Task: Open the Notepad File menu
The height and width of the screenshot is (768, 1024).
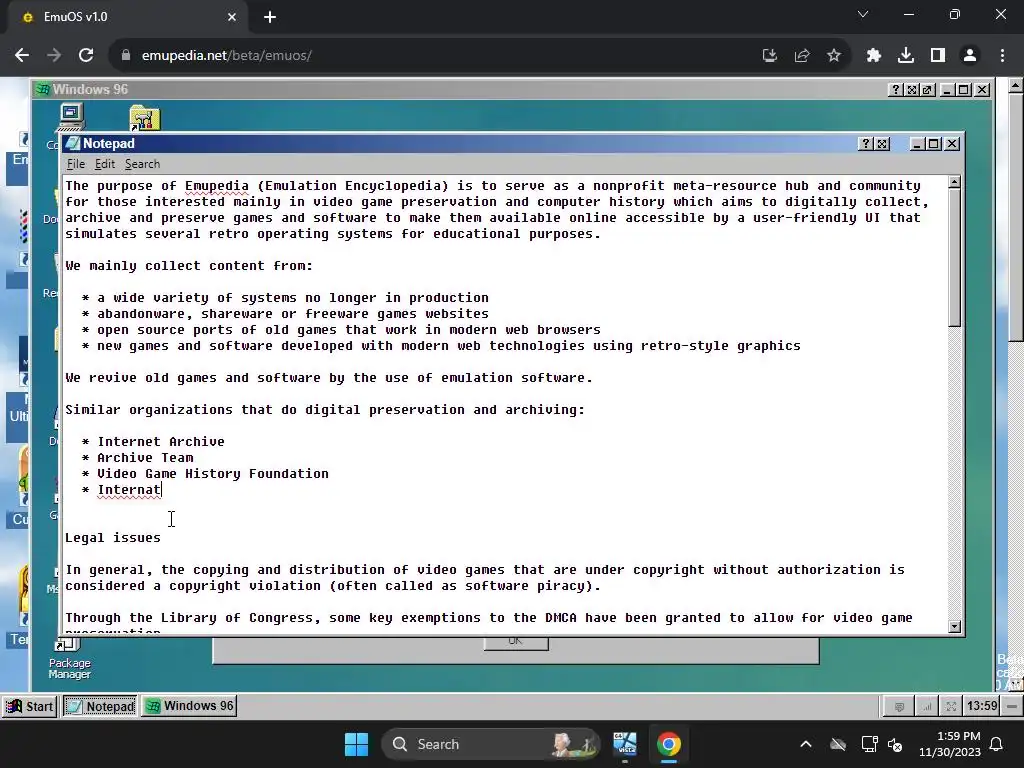Action: click(x=76, y=164)
